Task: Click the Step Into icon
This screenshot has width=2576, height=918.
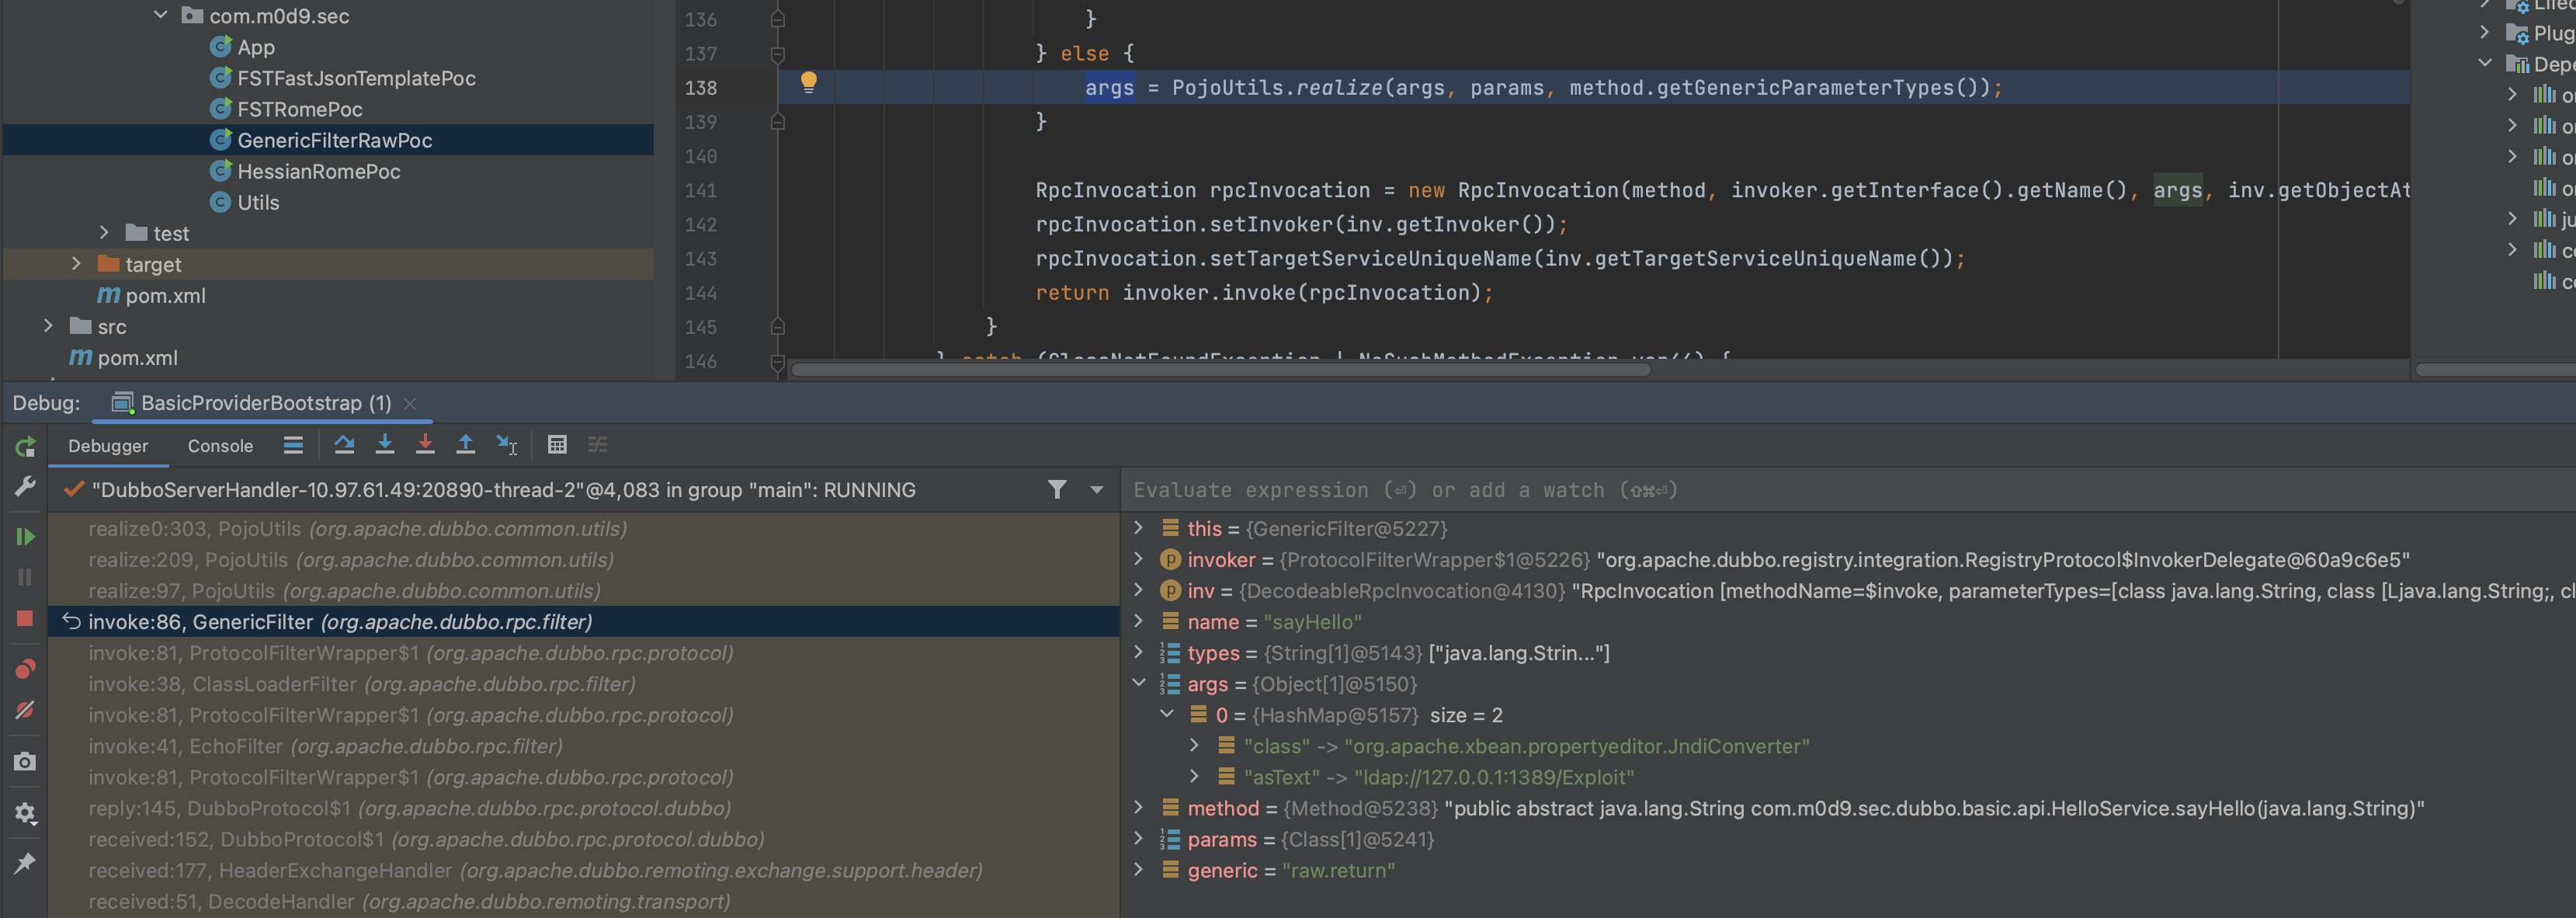Action: click(x=384, y=445)
